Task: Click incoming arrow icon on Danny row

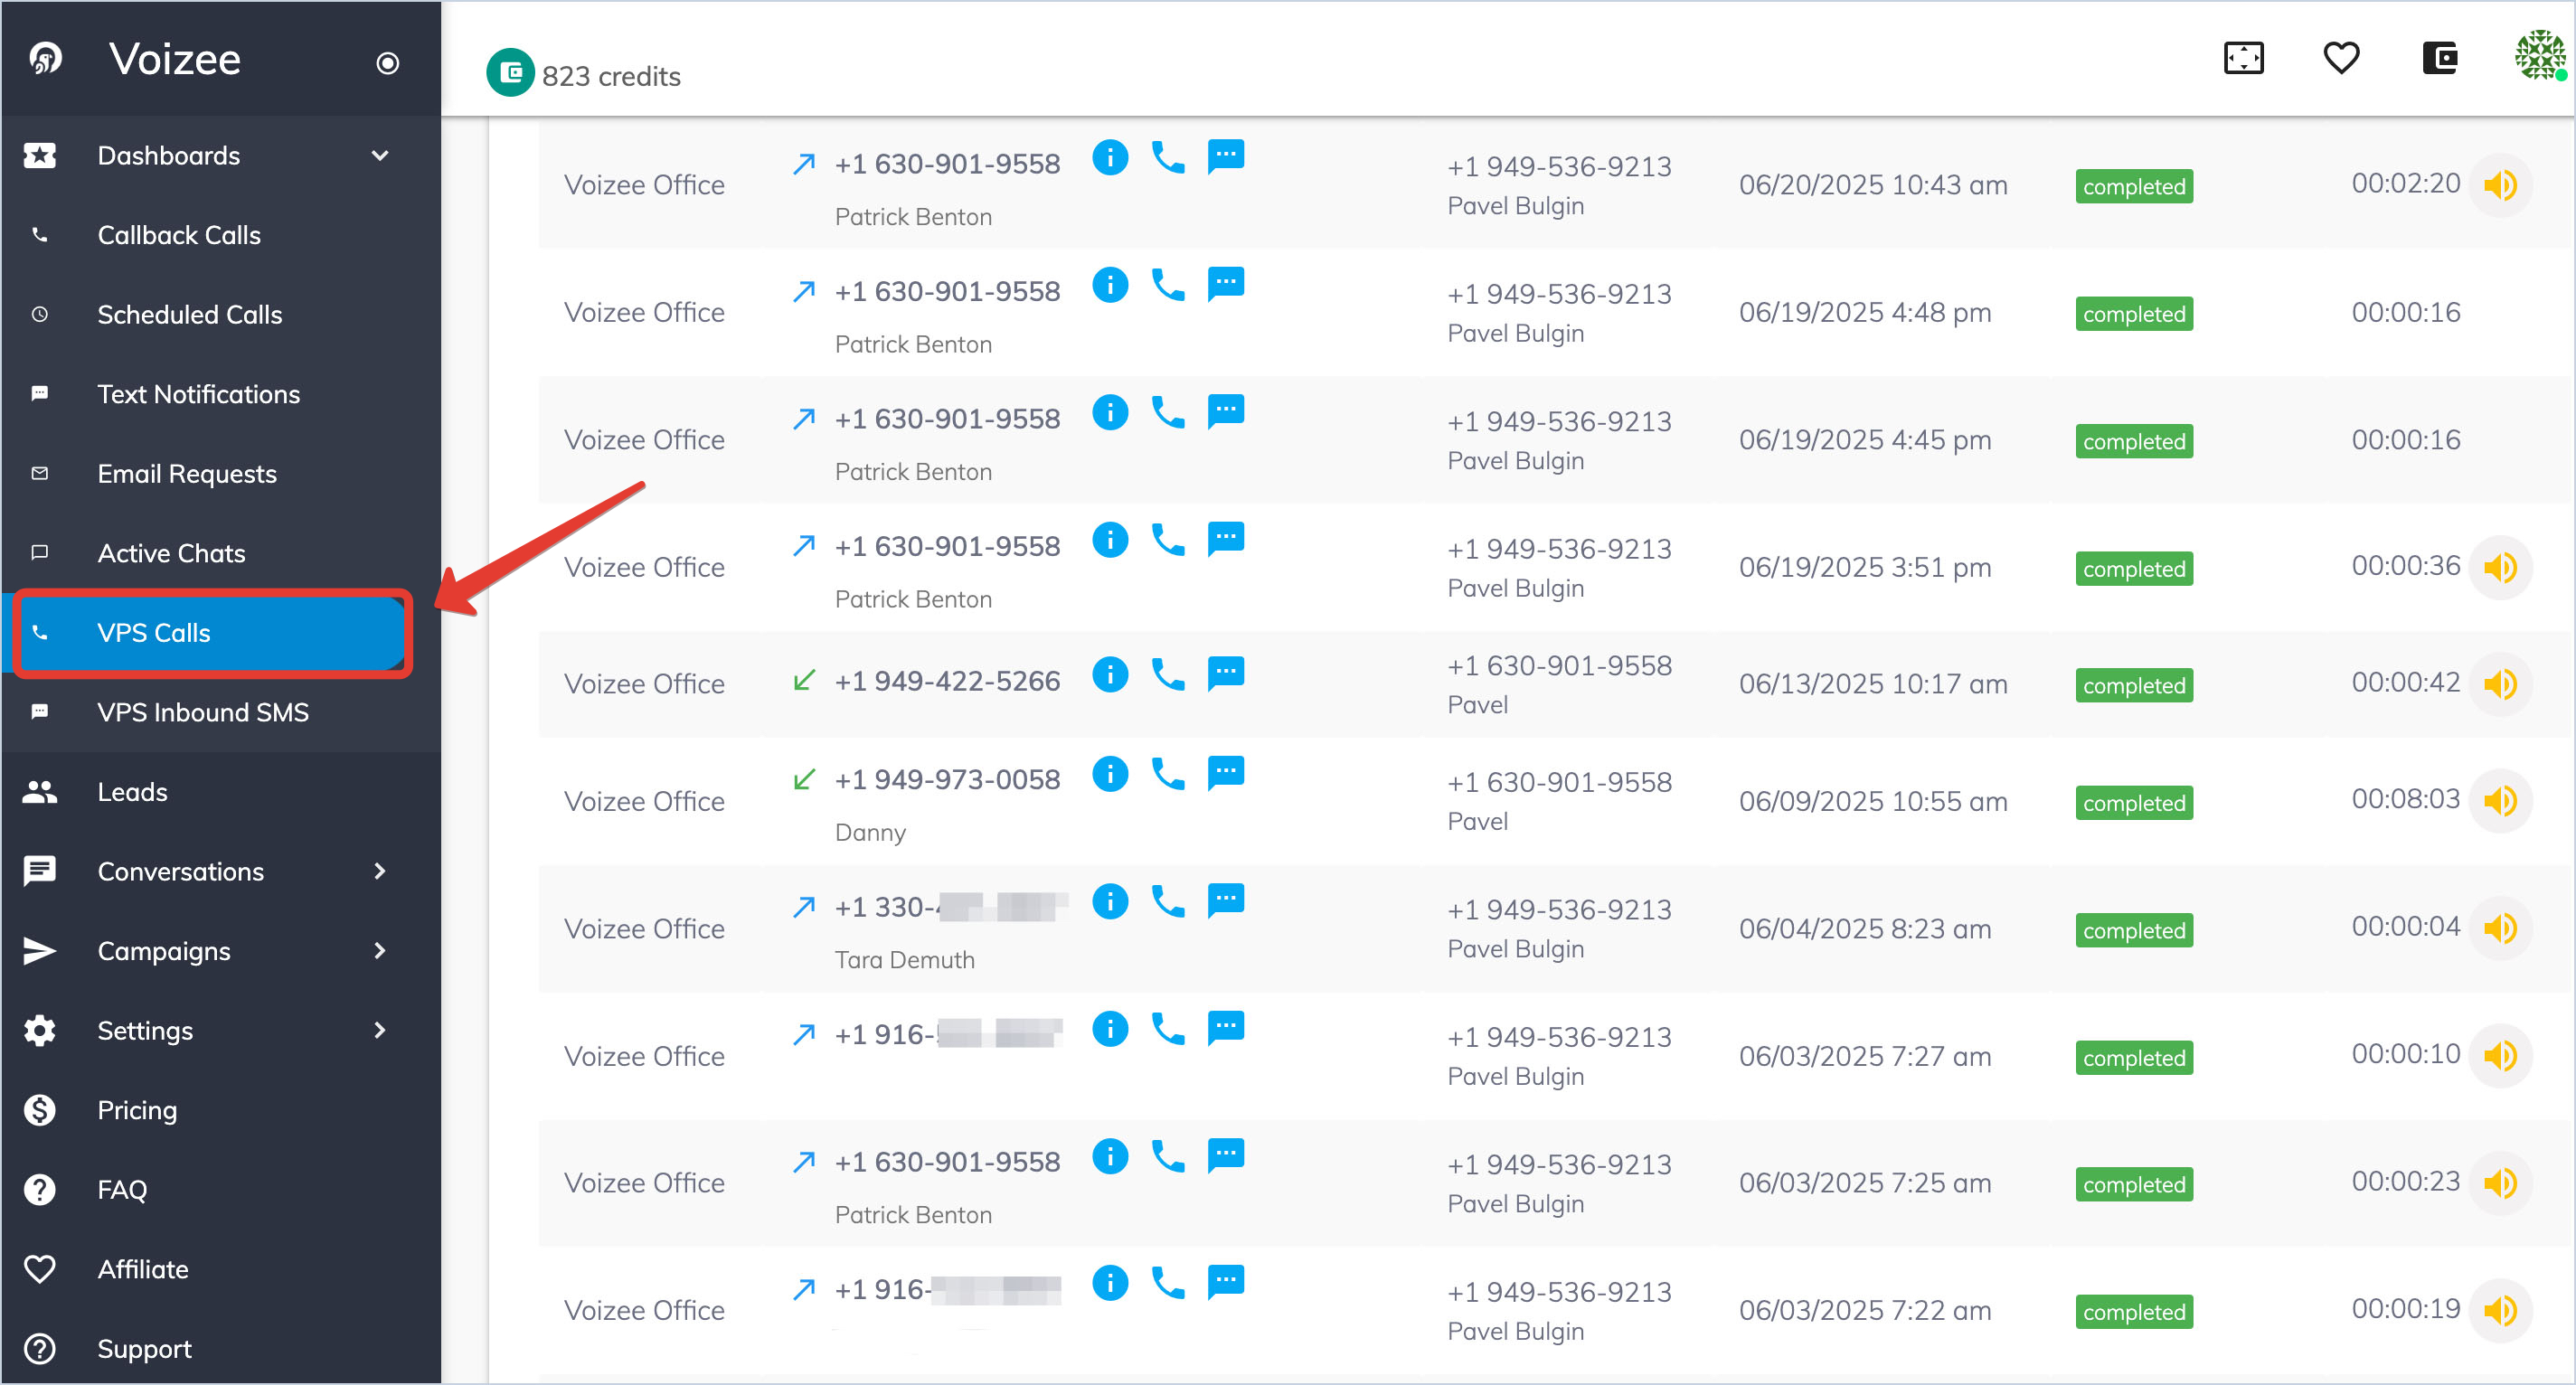Action: (804, 779)
